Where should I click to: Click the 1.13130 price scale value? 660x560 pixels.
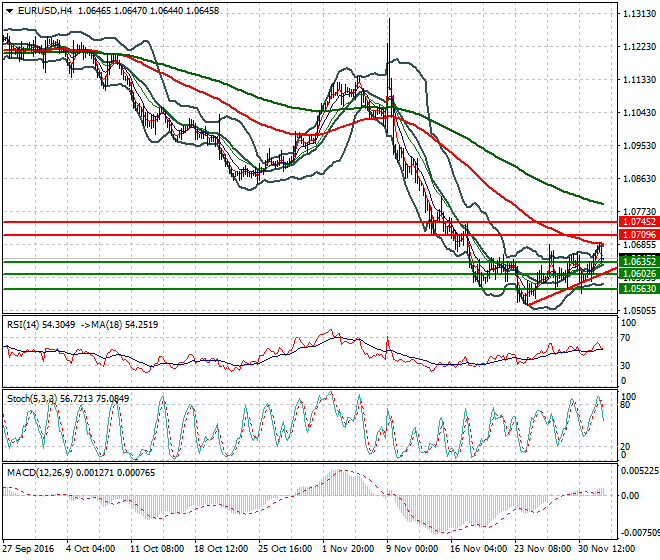point(639,14)
